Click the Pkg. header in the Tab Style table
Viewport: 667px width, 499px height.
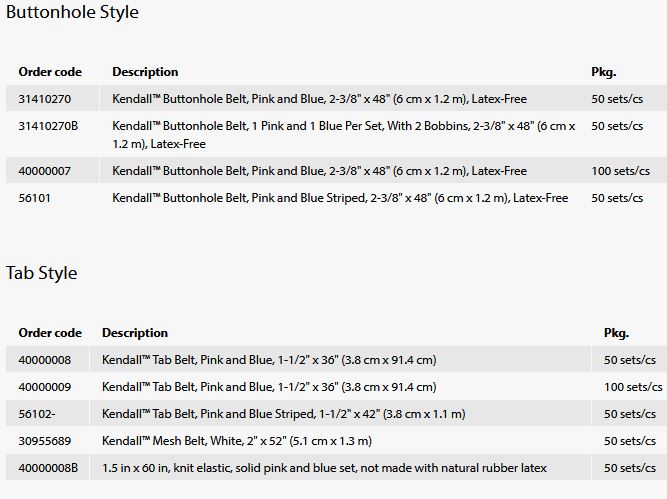pos(616,333)
